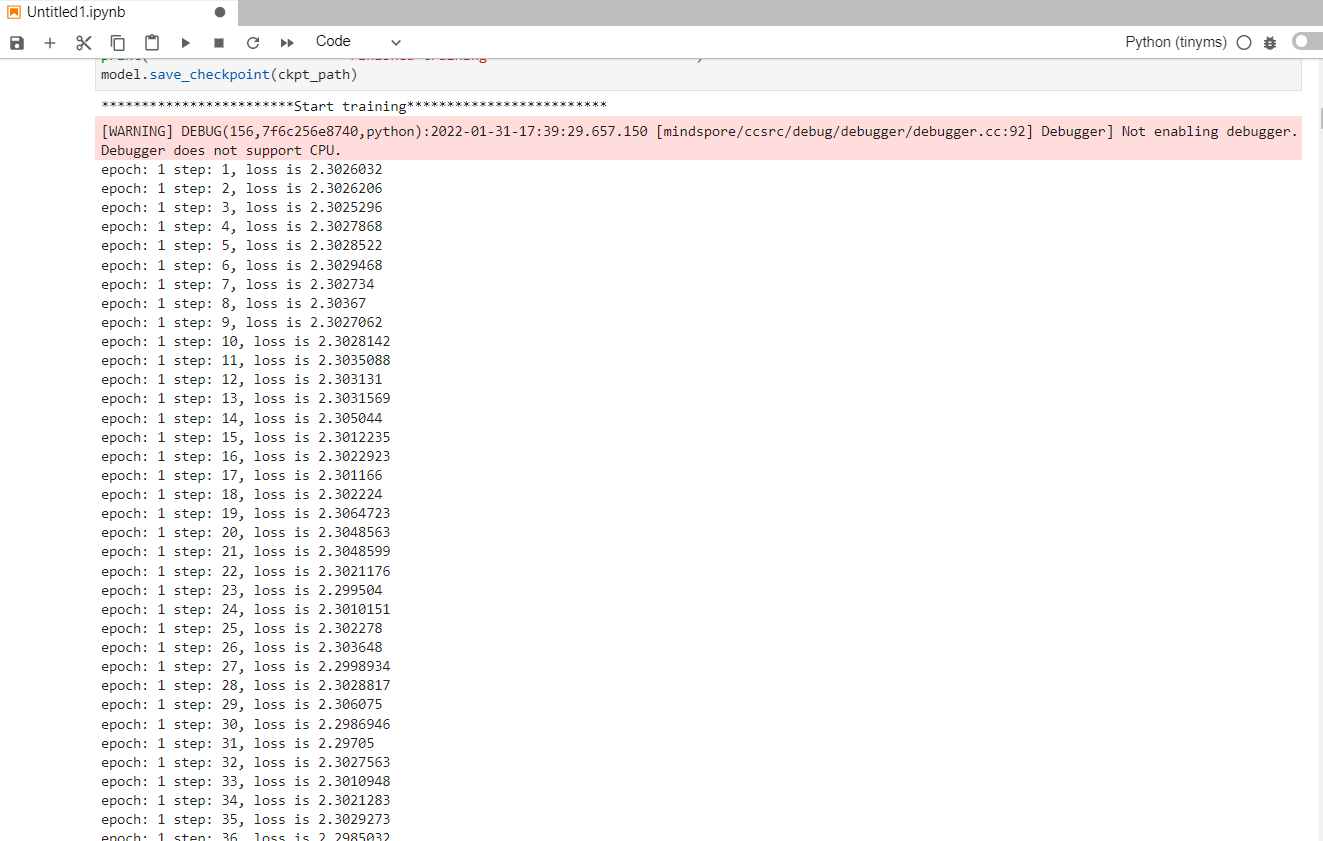Click output line step 1 loss 2.3026032

pyautogui.click(x=241, y=169)
